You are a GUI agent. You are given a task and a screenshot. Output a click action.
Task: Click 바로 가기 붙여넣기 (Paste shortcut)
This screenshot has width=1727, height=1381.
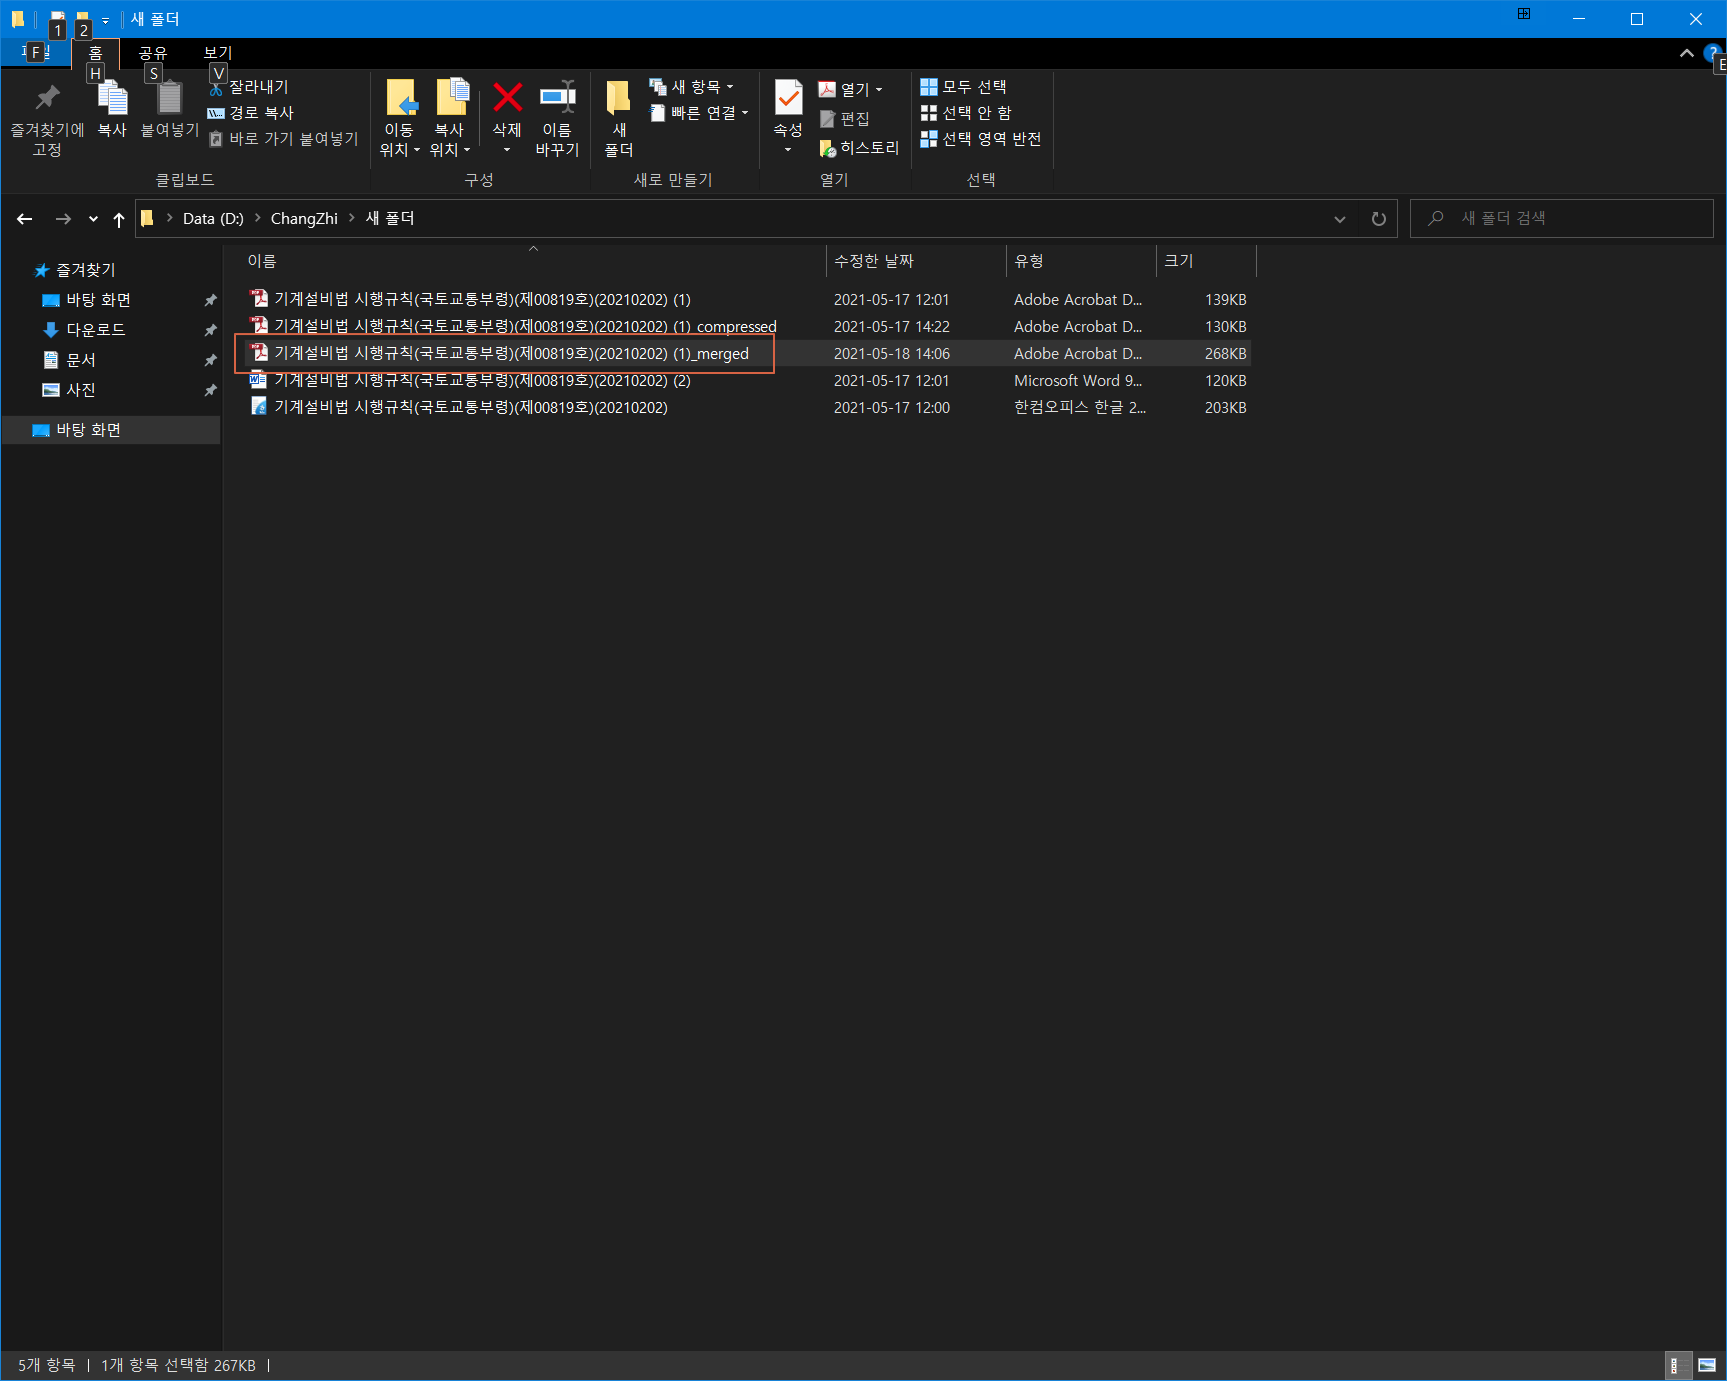click(x=283, y=139)
